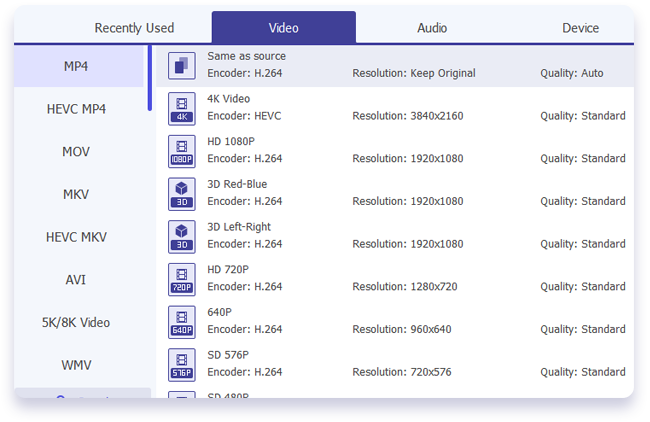Switch to the Recently Used tab

pyautogui.click(x=134, y=28)
